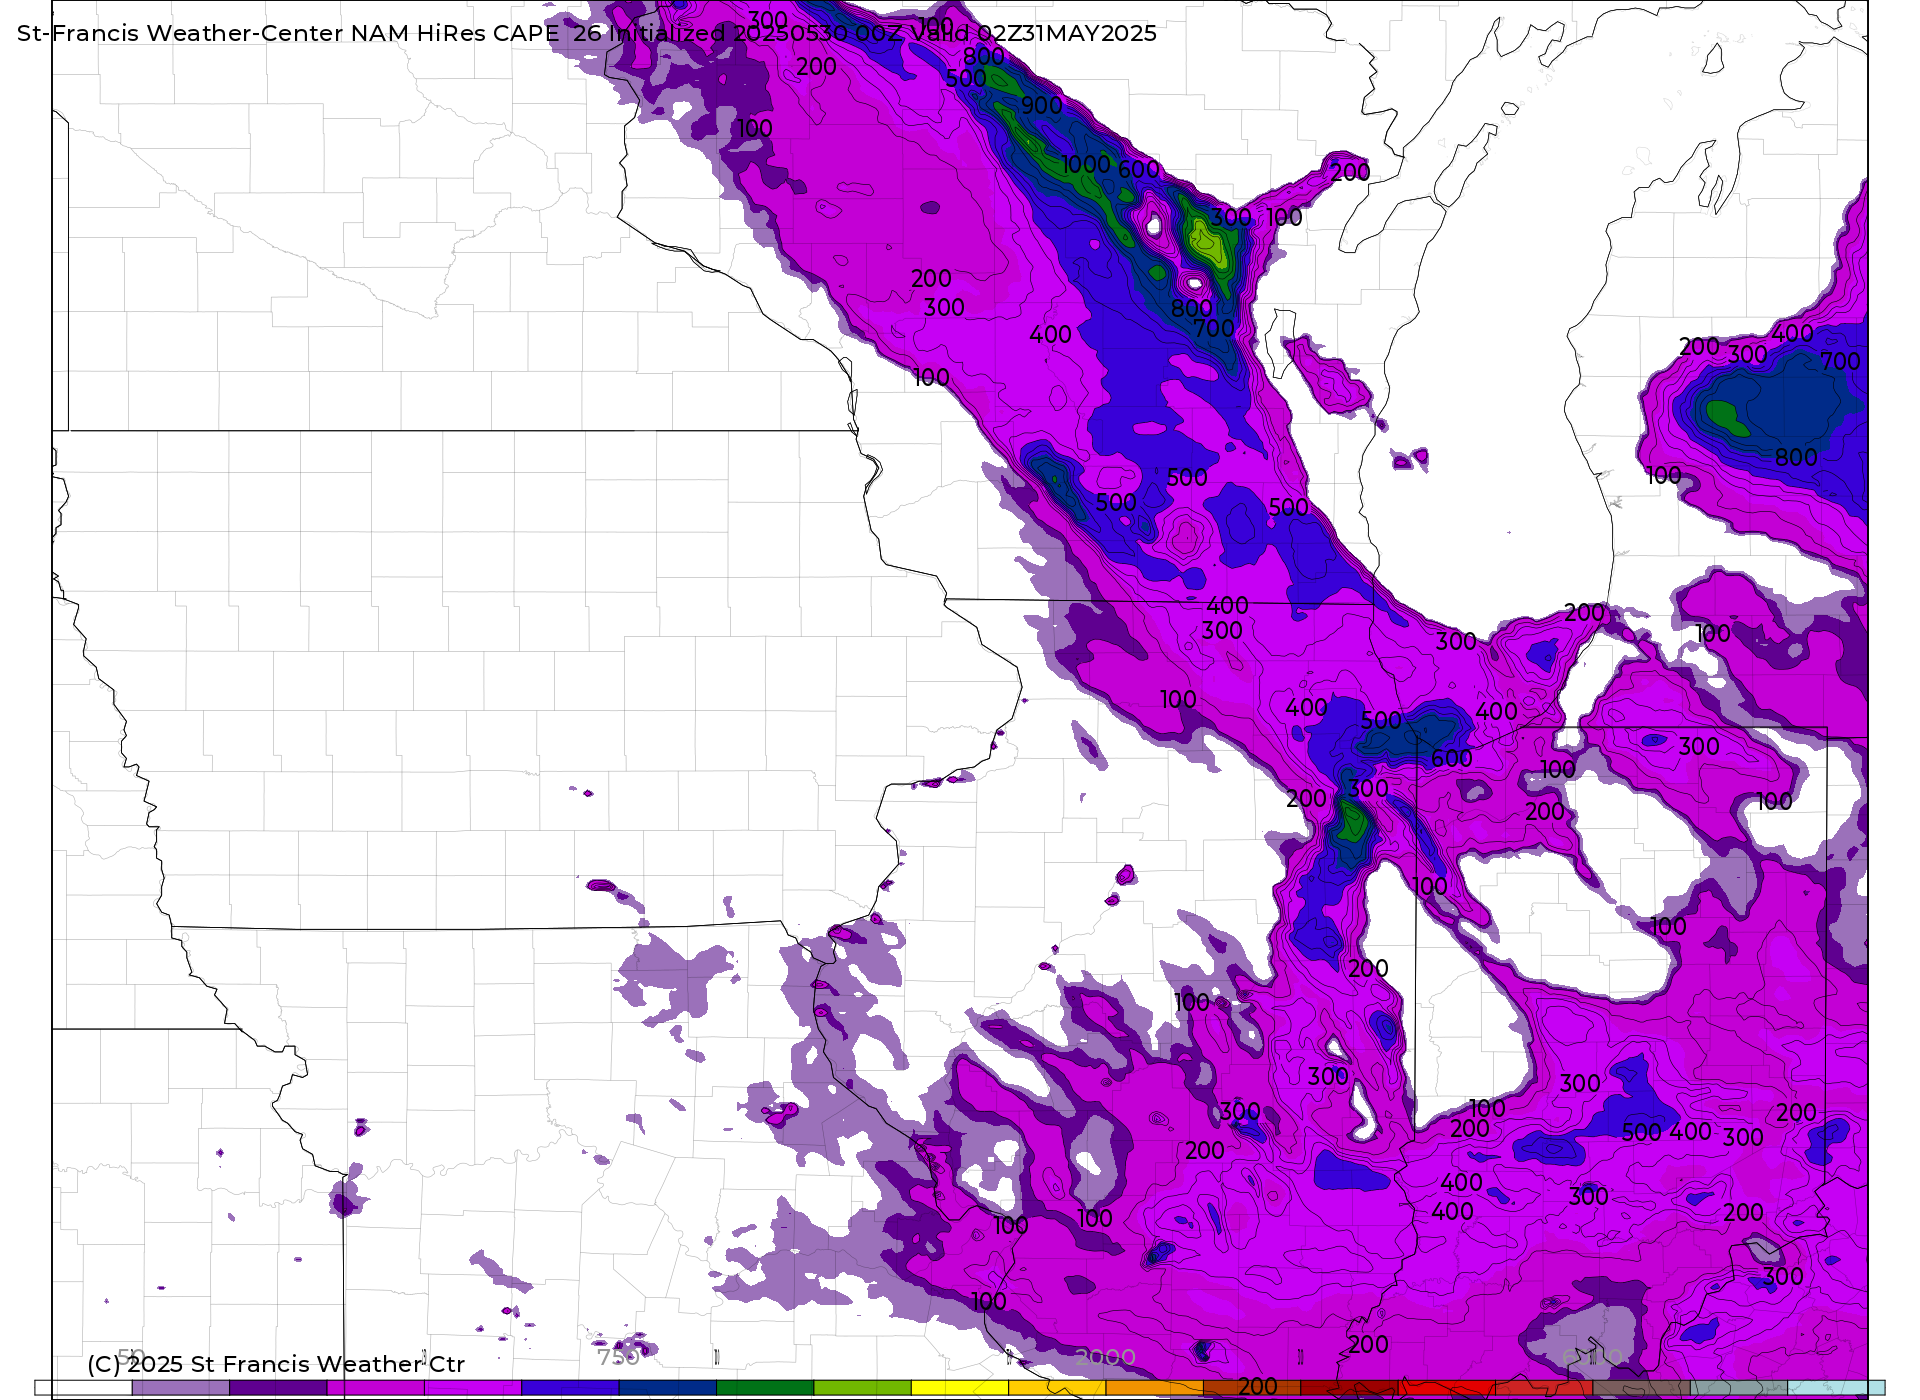Select the navy blue color bar swatch
Screen dimensions: 1920x1400
tap(667, 1388)
